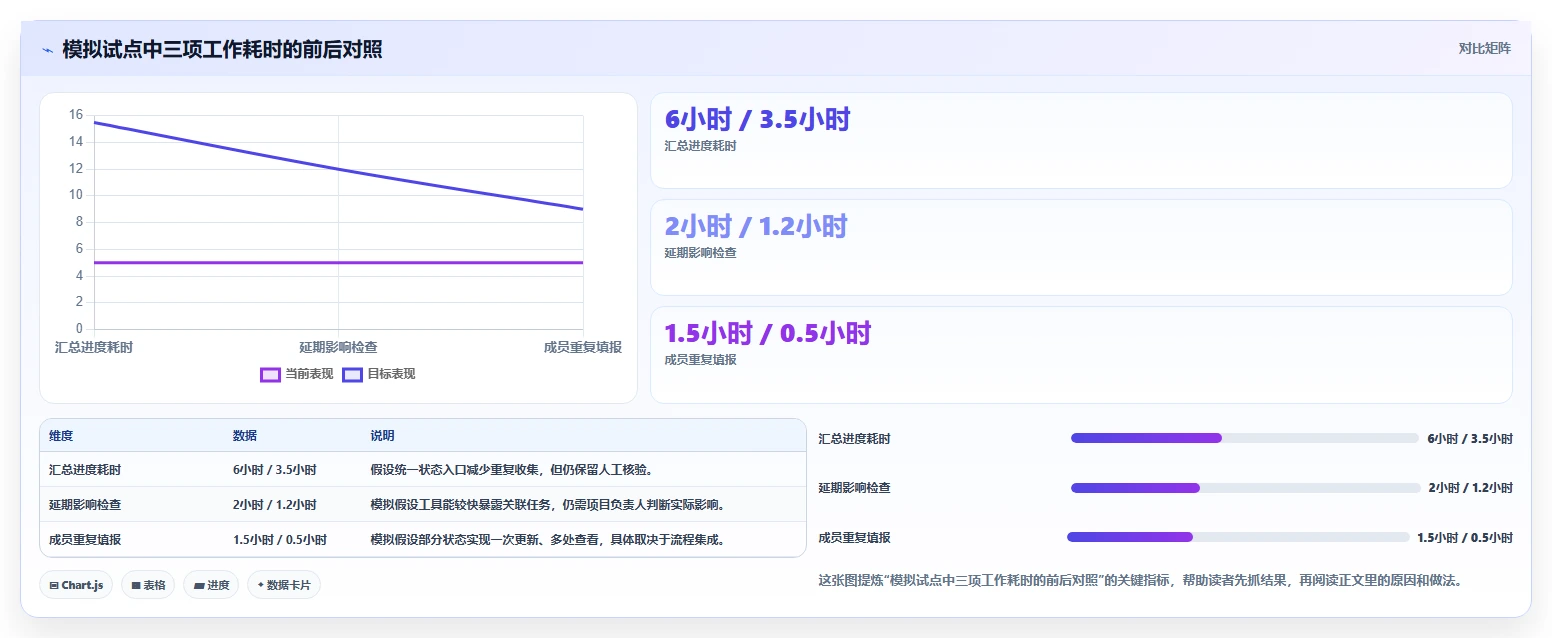1552x638 pixels.
Task: Click the chart x-axis label 成员重复填报
Action: click(583, 347)
